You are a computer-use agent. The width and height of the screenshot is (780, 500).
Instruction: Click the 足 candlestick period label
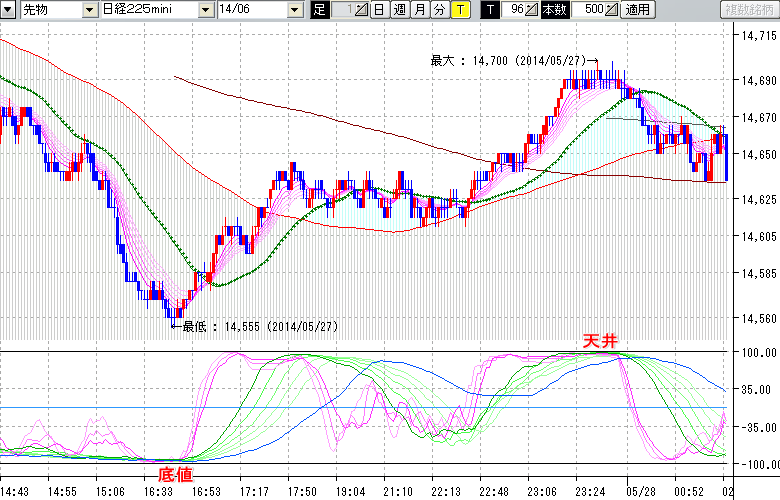(319, 10)
